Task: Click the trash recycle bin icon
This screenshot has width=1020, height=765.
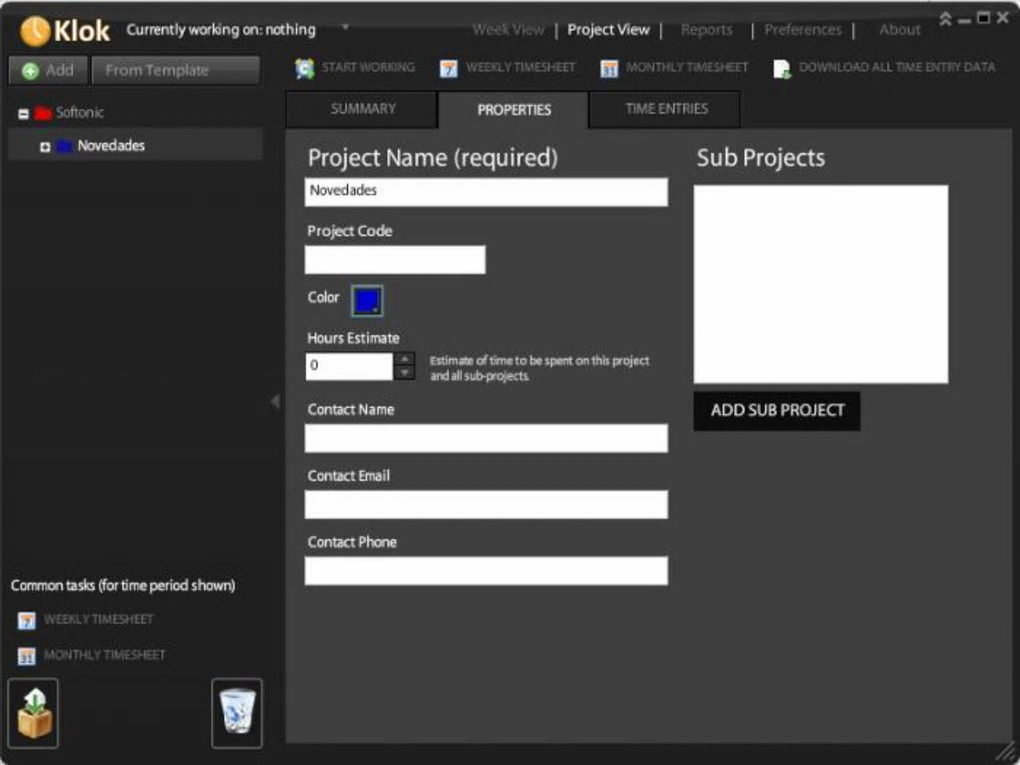Action: (x=237, y=713)
